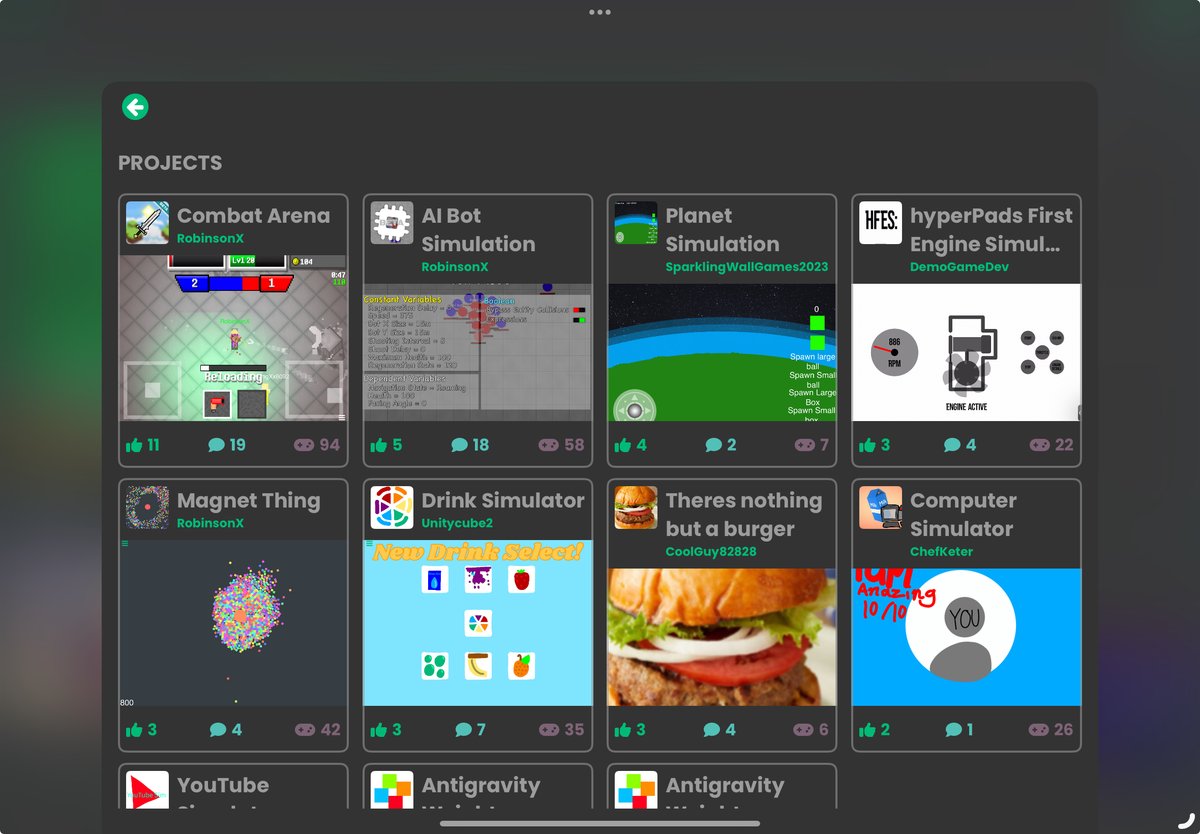Tap the green back arrow button
This screenshot has width=1200, height=834.
[135, 106]
